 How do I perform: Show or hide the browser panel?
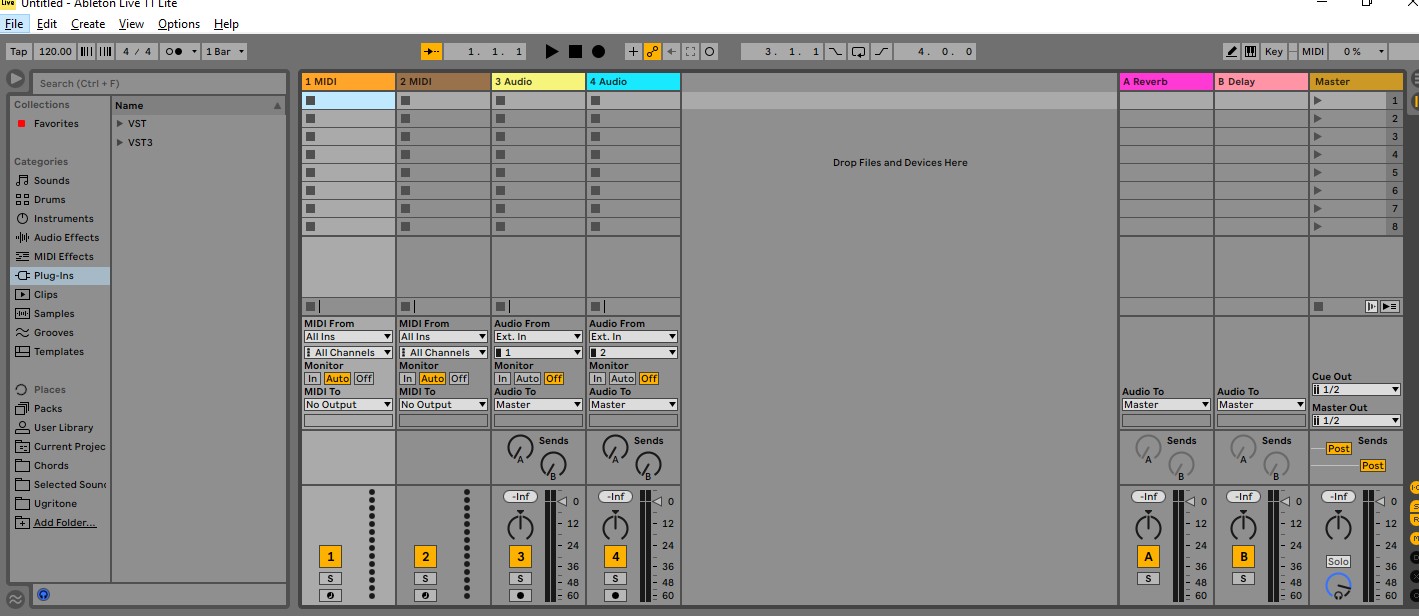pos(16,79)
